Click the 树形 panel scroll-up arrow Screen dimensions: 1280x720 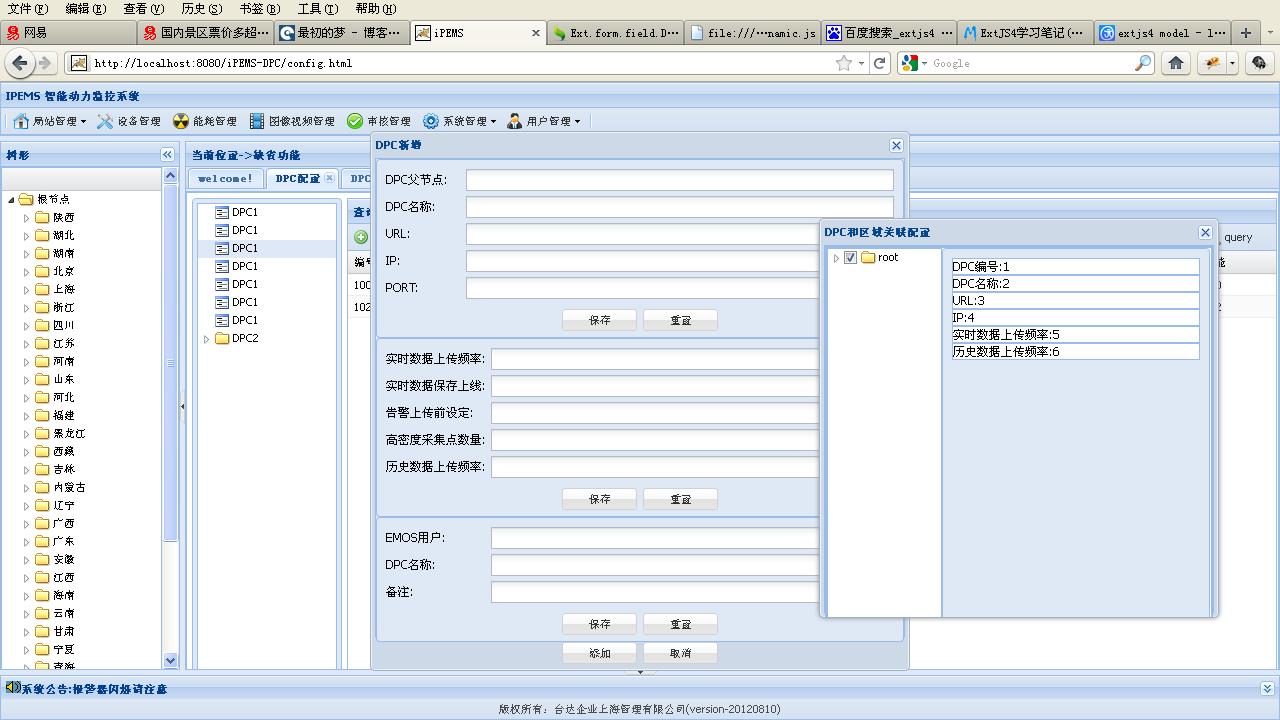click(170, 176)
